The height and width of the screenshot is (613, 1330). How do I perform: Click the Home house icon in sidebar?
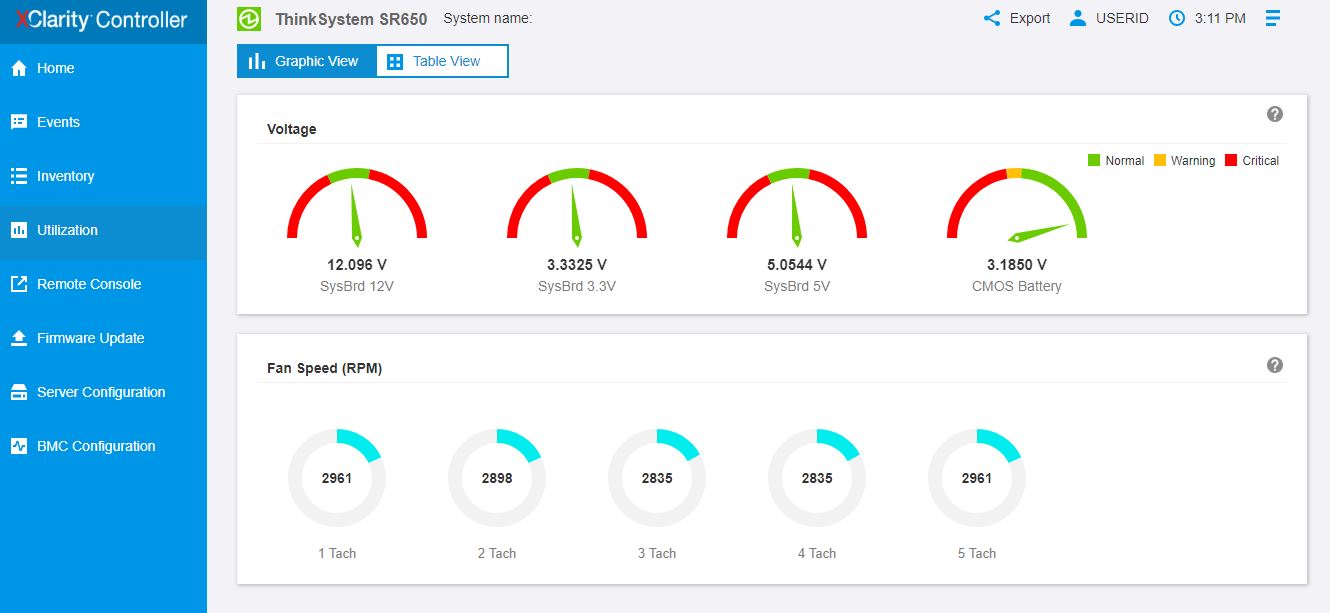pos(18,68)
